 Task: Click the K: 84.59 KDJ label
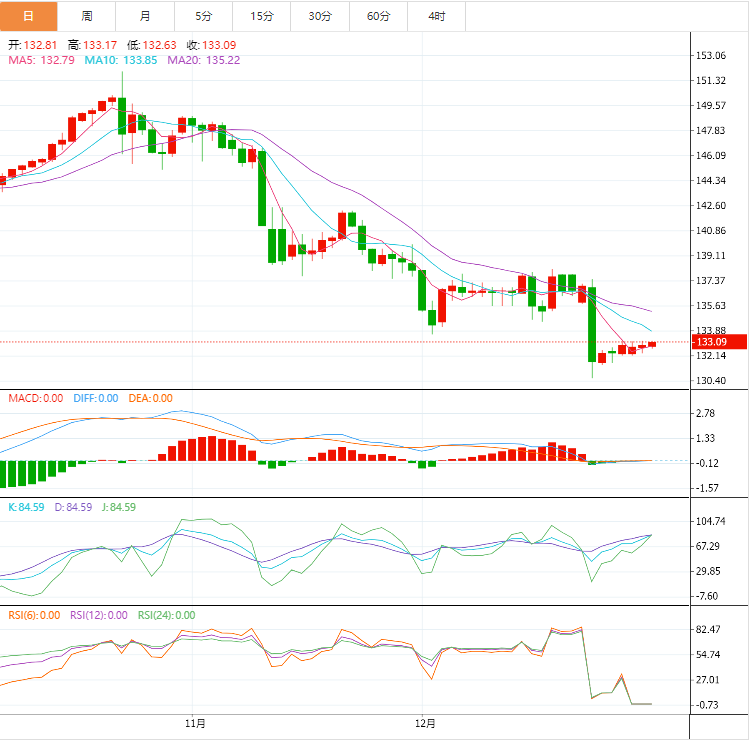point(26,507)
